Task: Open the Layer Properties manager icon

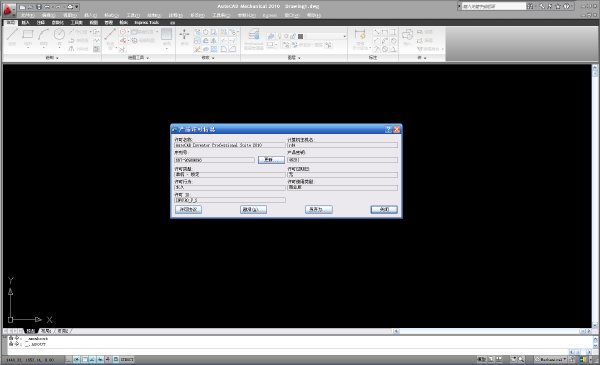Action: click(254, 35)
